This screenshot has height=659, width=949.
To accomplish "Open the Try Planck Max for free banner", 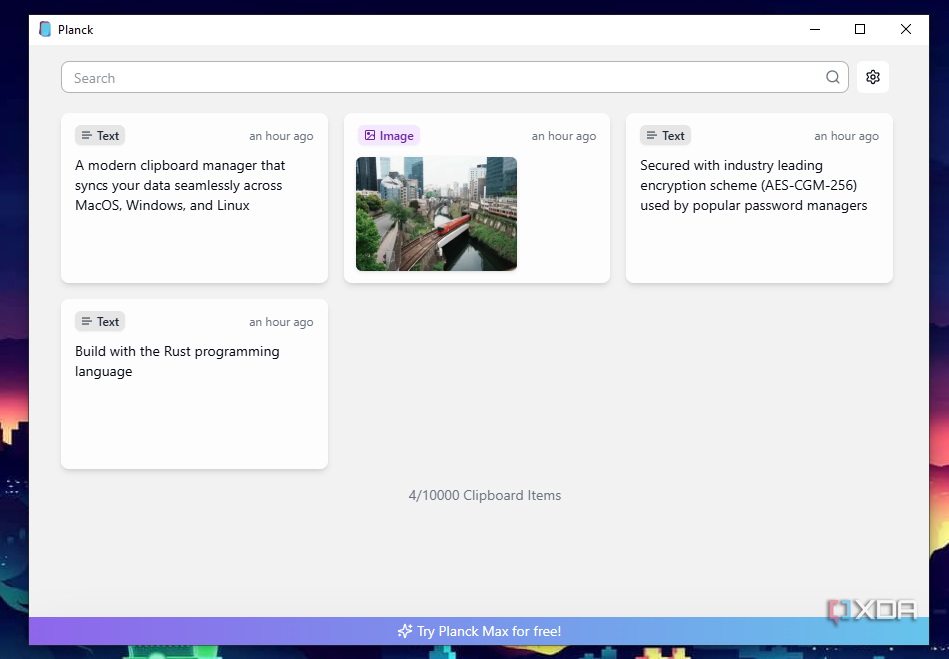I will pyautogui.click(x=479, y=631).
